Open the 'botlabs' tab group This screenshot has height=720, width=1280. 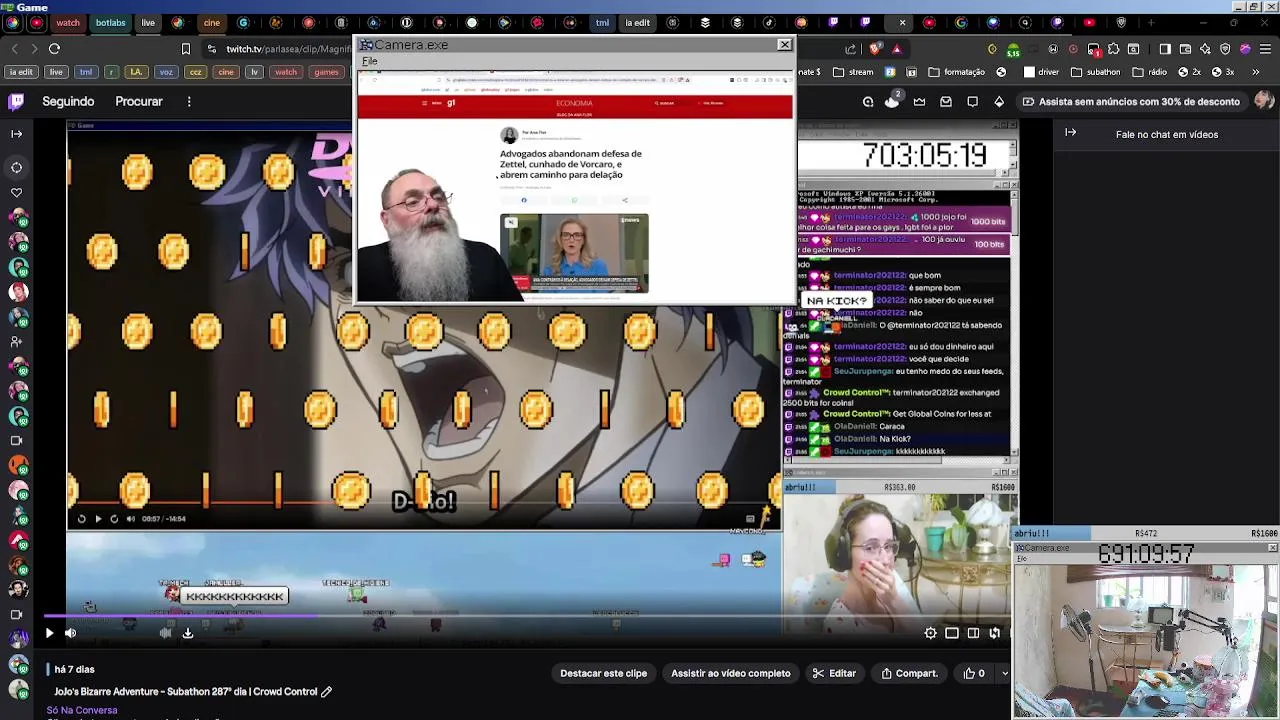111,22
